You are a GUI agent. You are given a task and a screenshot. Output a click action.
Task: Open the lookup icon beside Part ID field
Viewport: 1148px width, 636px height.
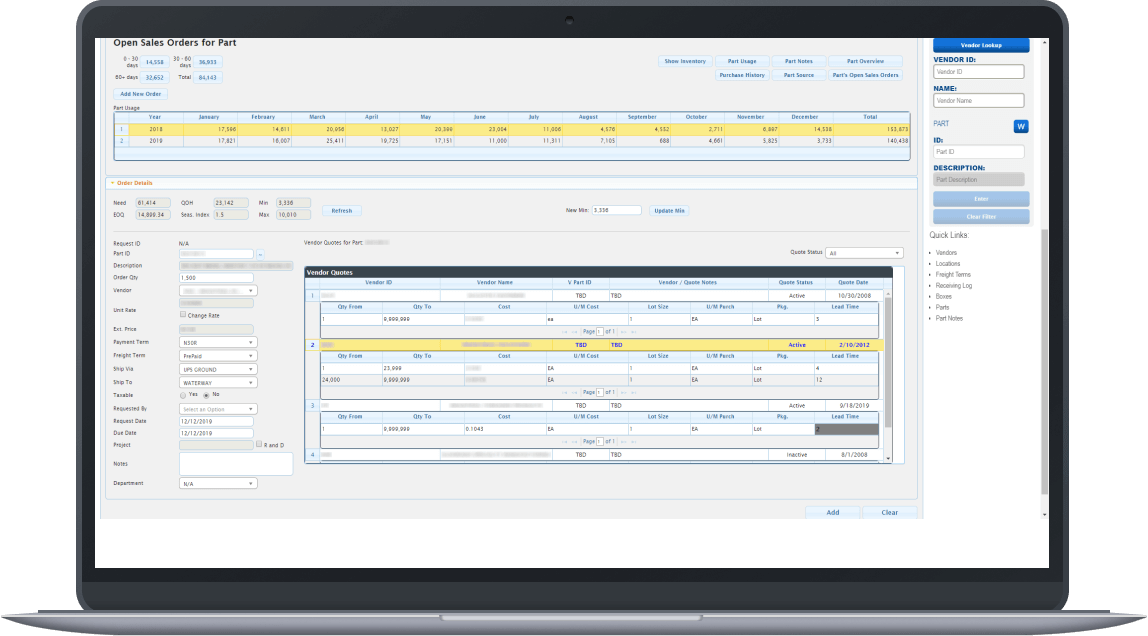tap(260, 254)
